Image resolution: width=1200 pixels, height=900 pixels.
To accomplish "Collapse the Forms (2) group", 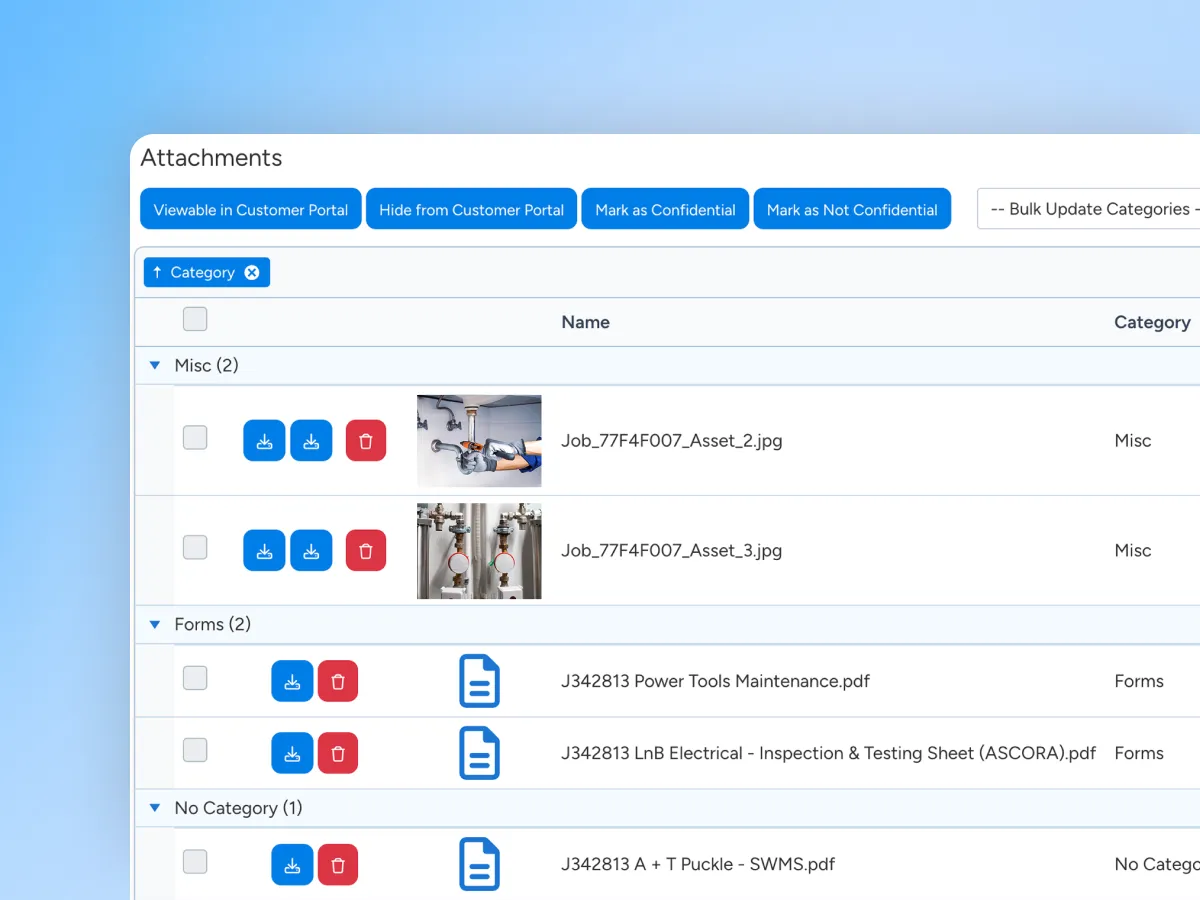I will (x=155, y=625).
